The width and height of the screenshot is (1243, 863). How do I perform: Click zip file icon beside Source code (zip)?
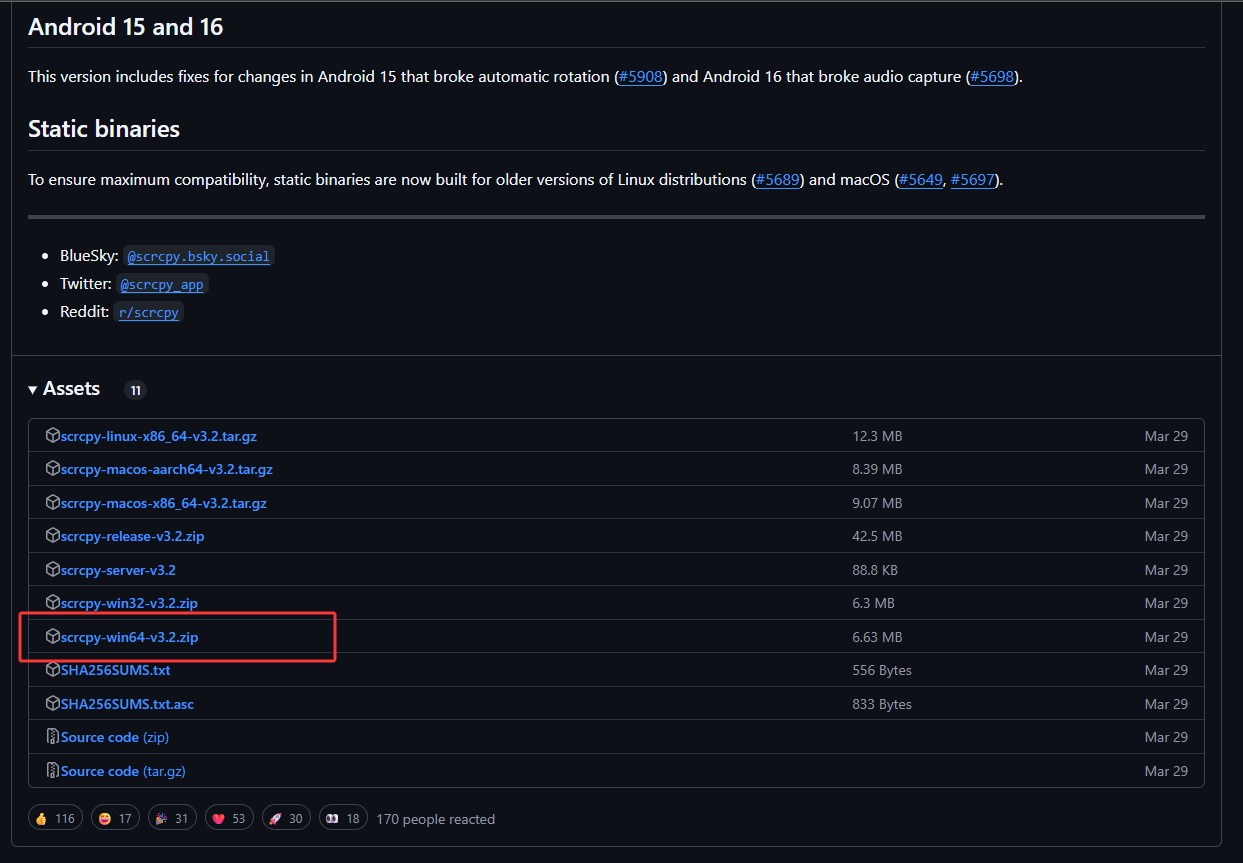pos(53,737)
